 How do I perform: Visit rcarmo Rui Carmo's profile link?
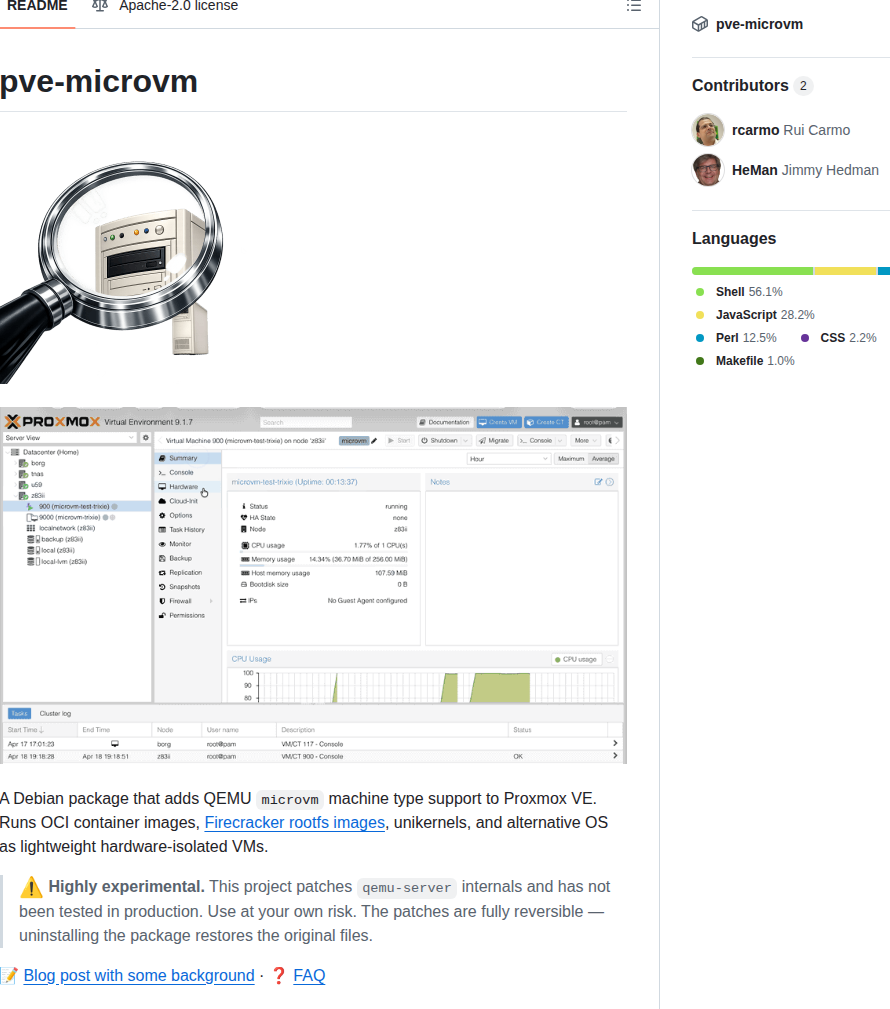791,130
